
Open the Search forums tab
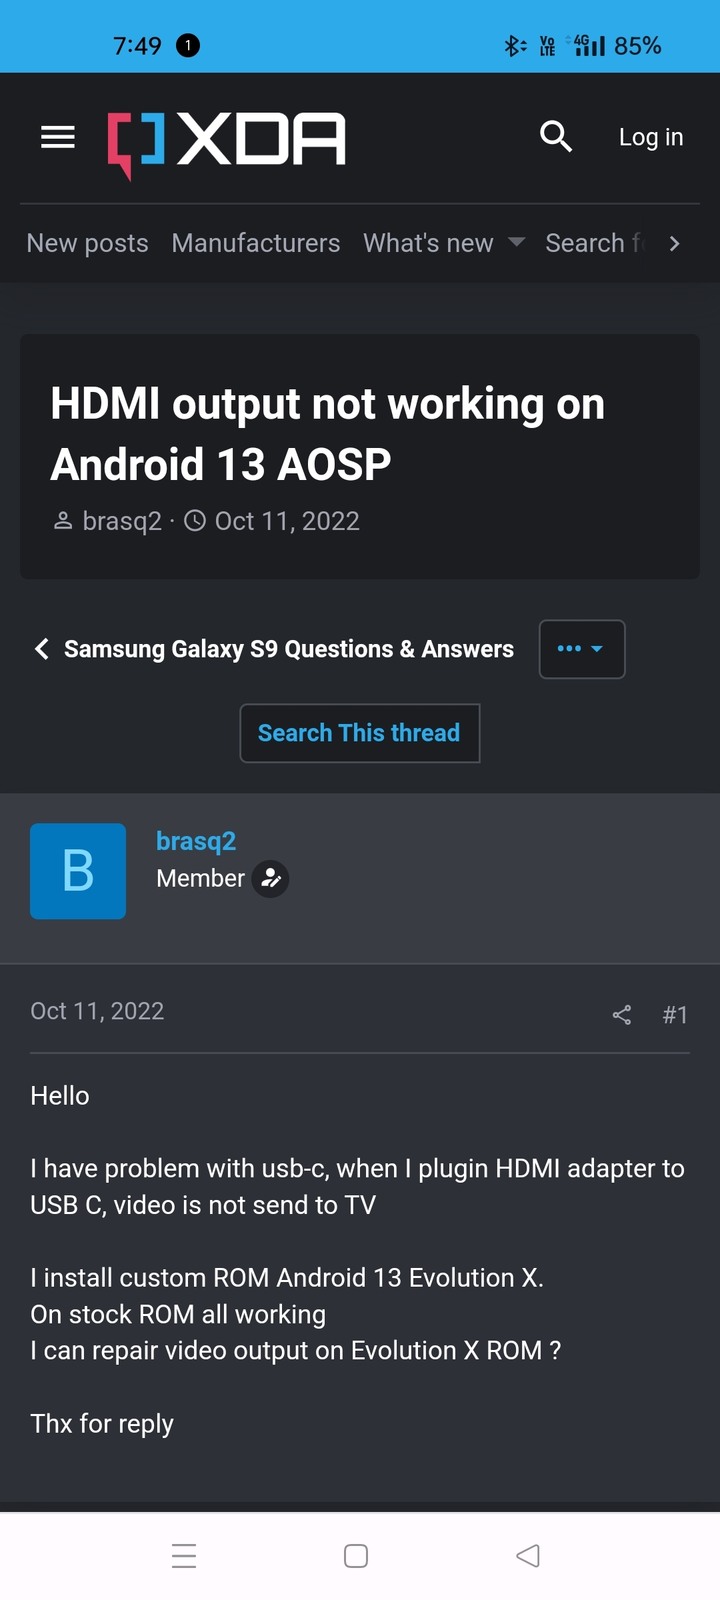595,243
